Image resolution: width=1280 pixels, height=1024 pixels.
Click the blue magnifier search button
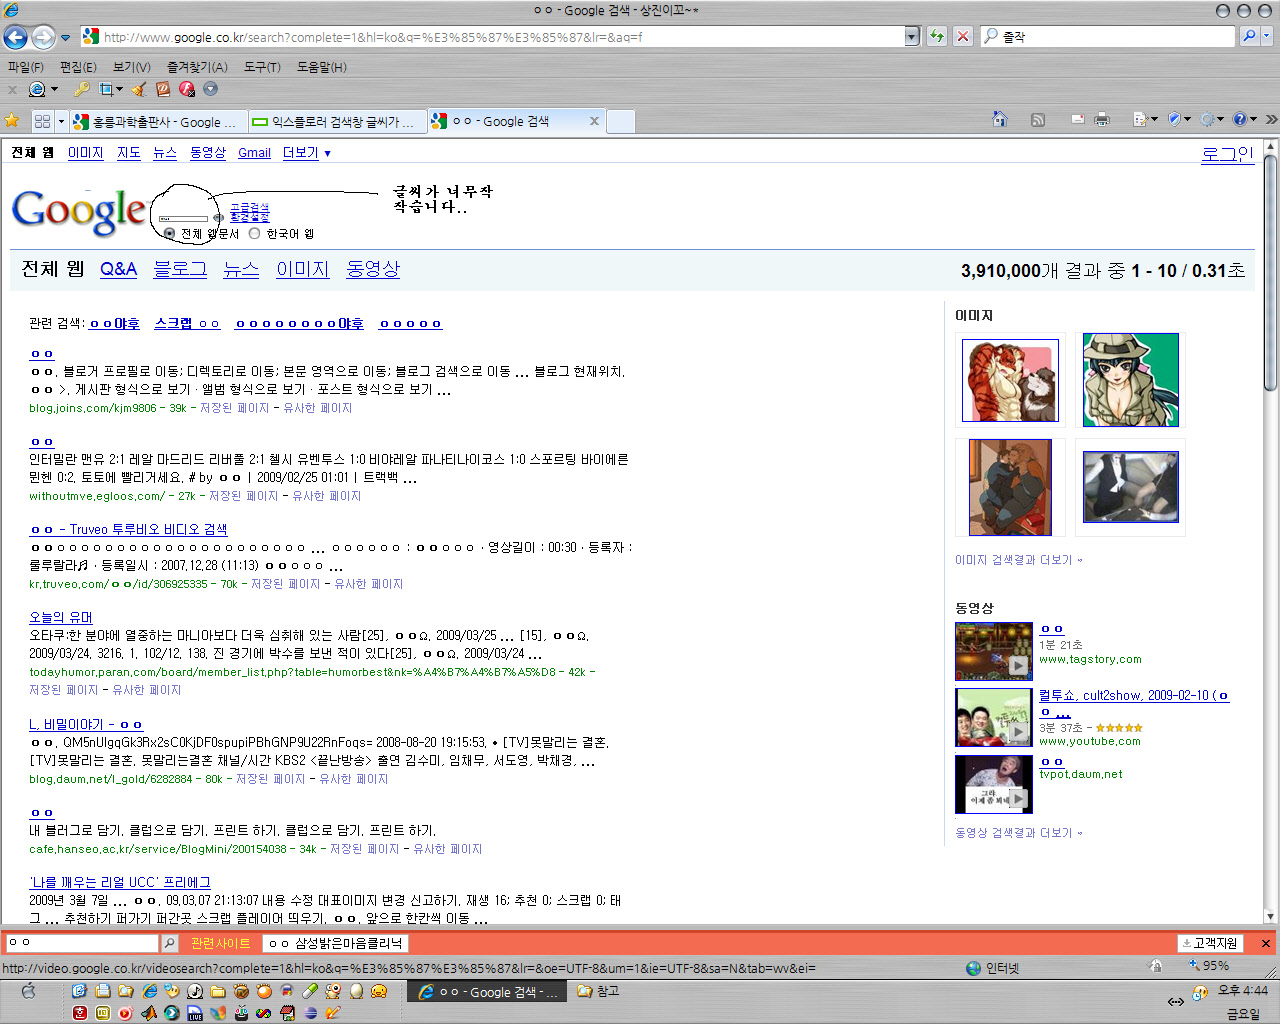(x=1249, y=36)
